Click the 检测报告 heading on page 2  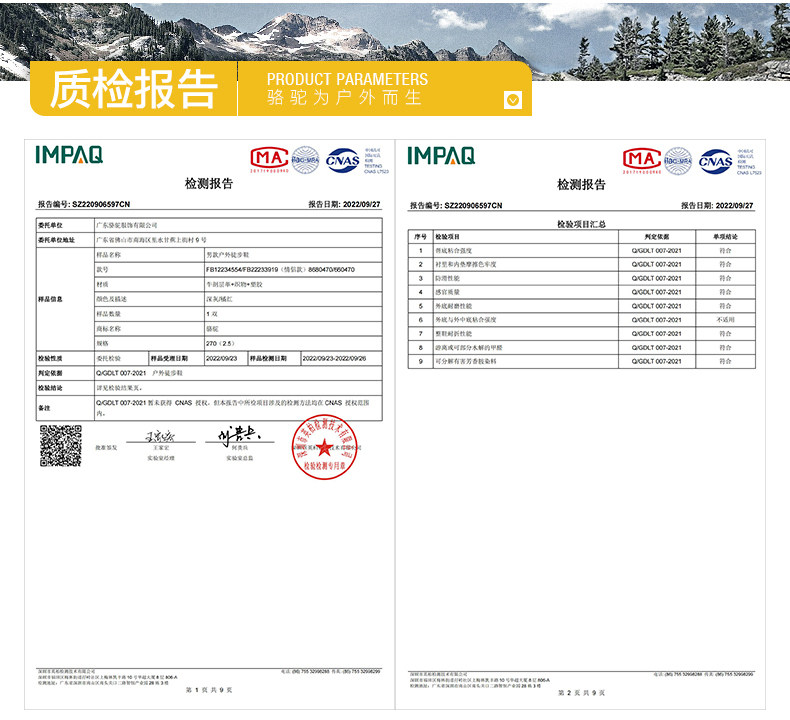tap(581, 184)
